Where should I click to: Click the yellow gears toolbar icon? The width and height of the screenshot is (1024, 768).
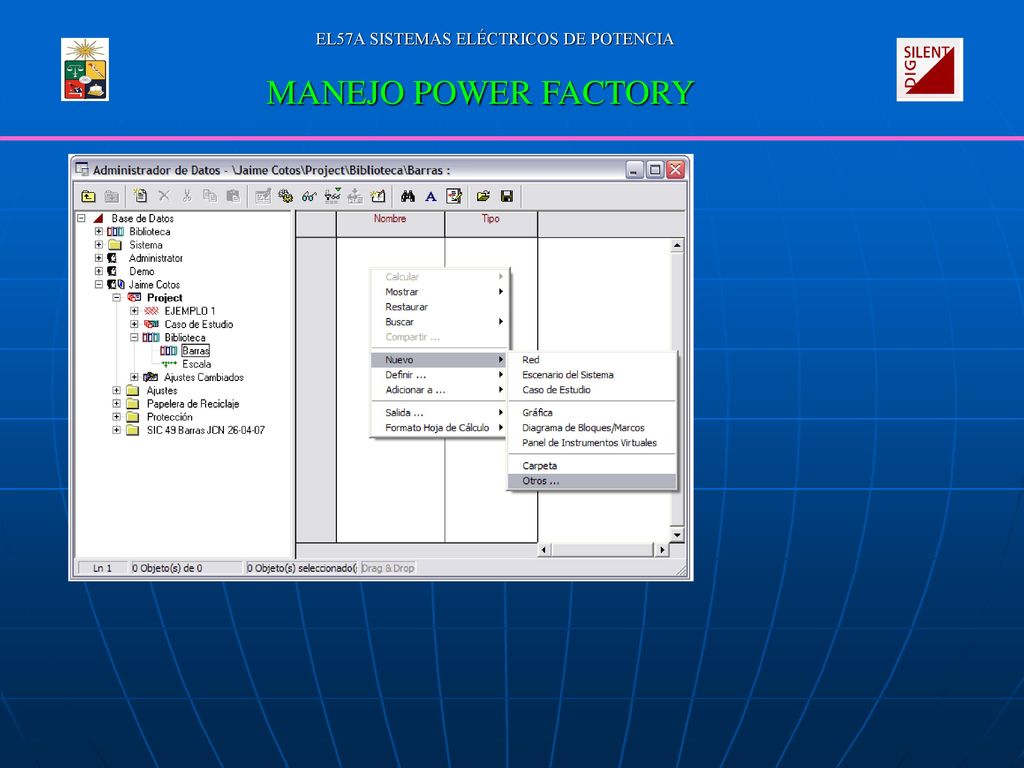coord(285,196)
